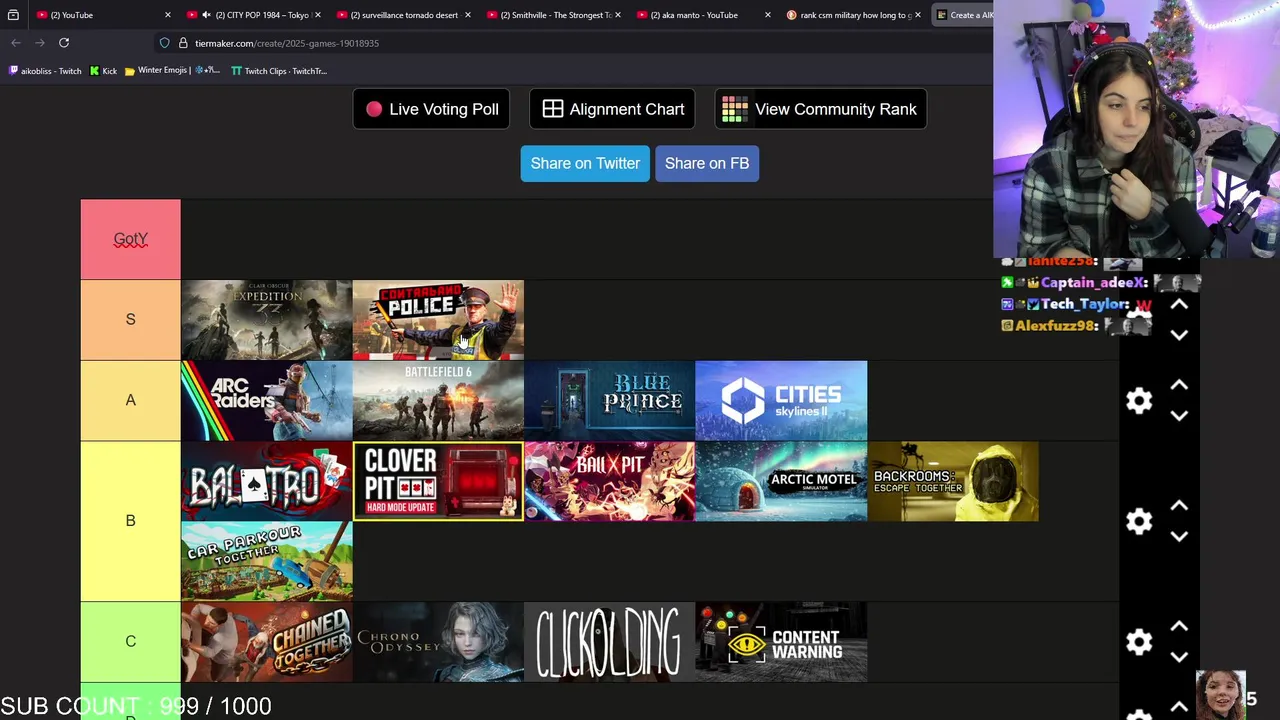Open the tab list icon
The image size is (1280, 720).
[13, 15]
